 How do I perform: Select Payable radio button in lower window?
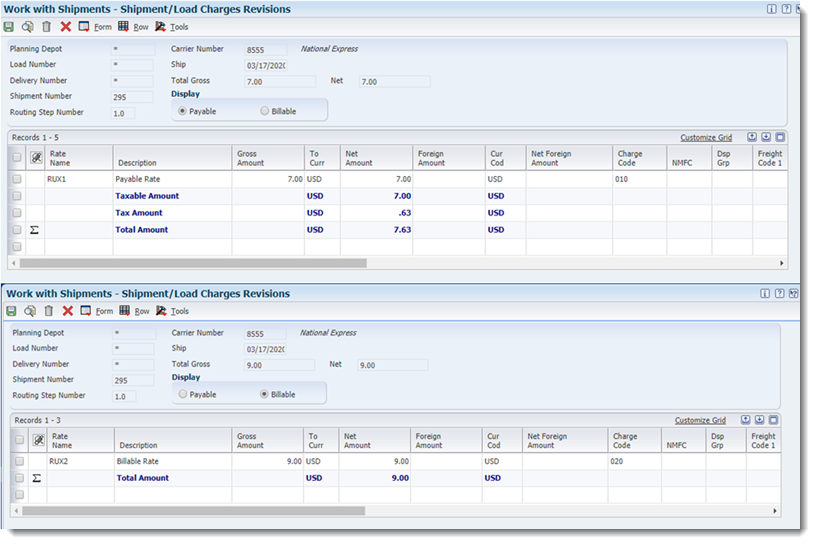pos(183,394)
